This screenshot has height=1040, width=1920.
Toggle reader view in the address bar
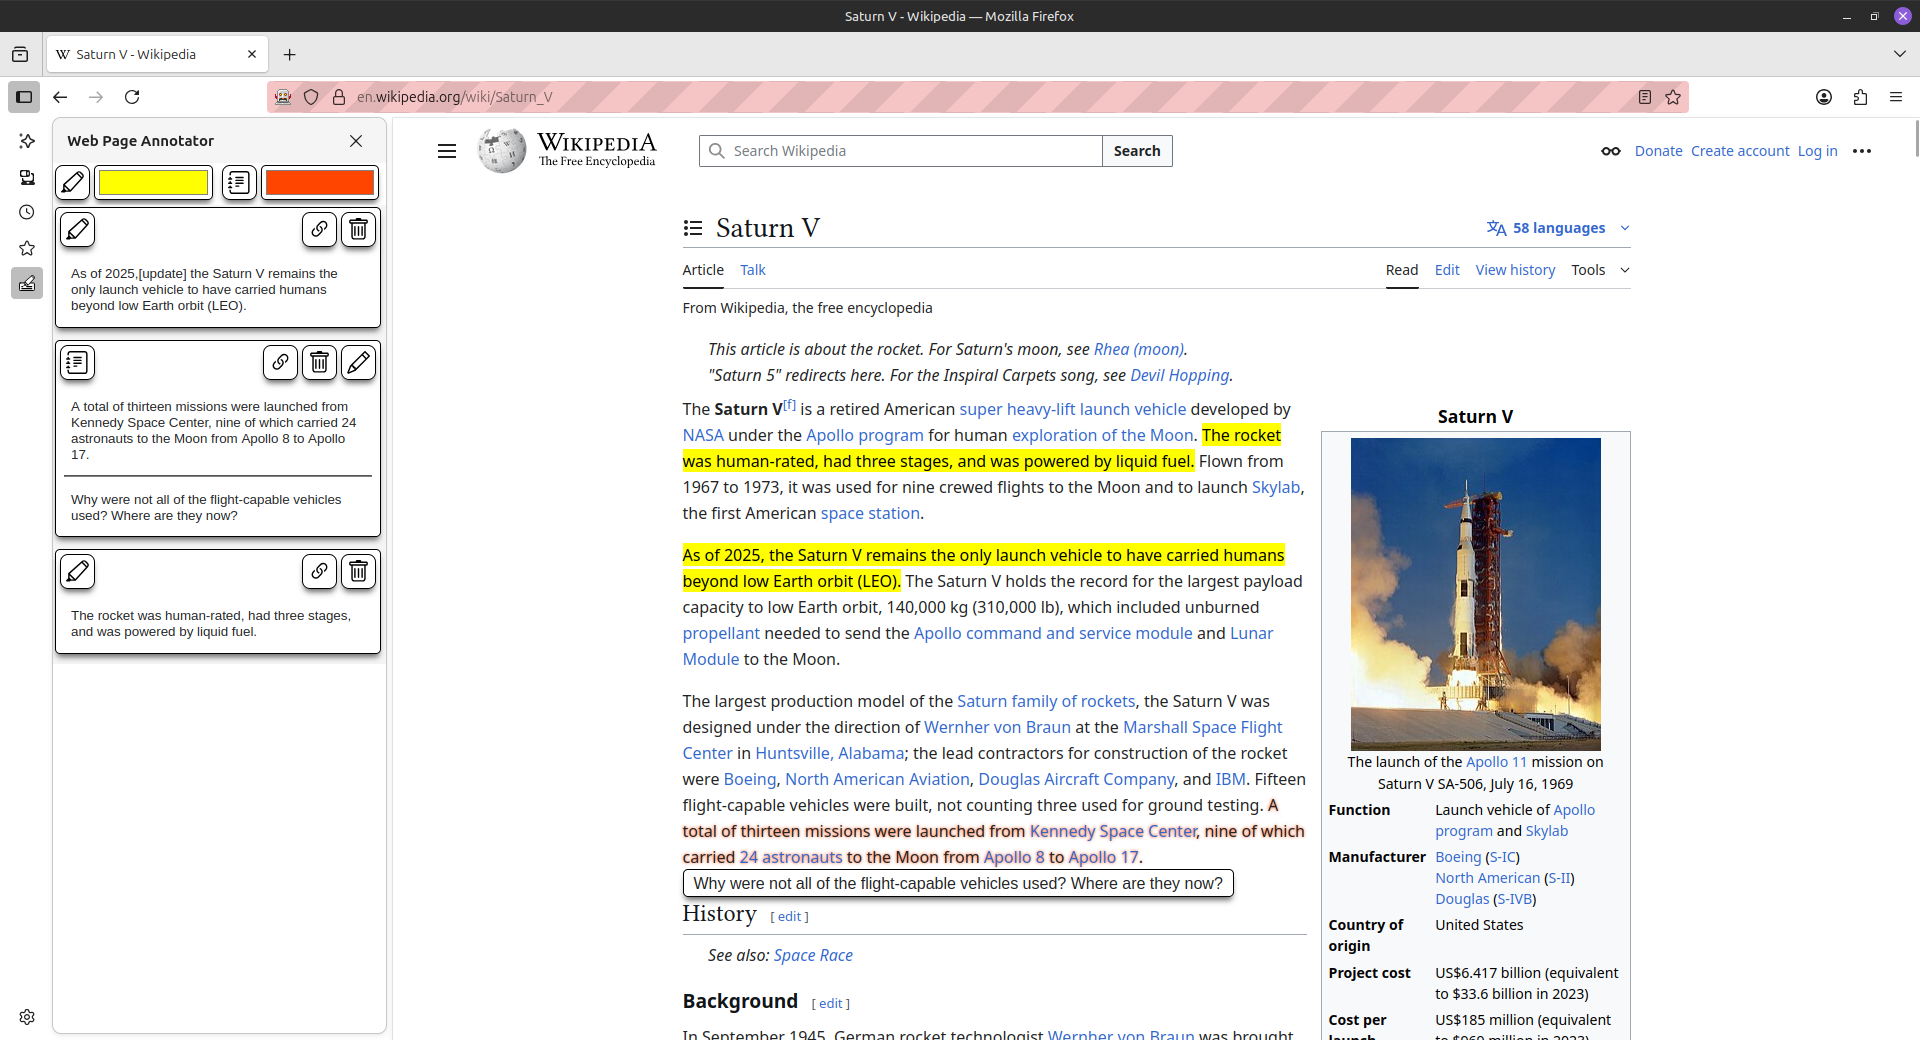tap(1644, 97)
